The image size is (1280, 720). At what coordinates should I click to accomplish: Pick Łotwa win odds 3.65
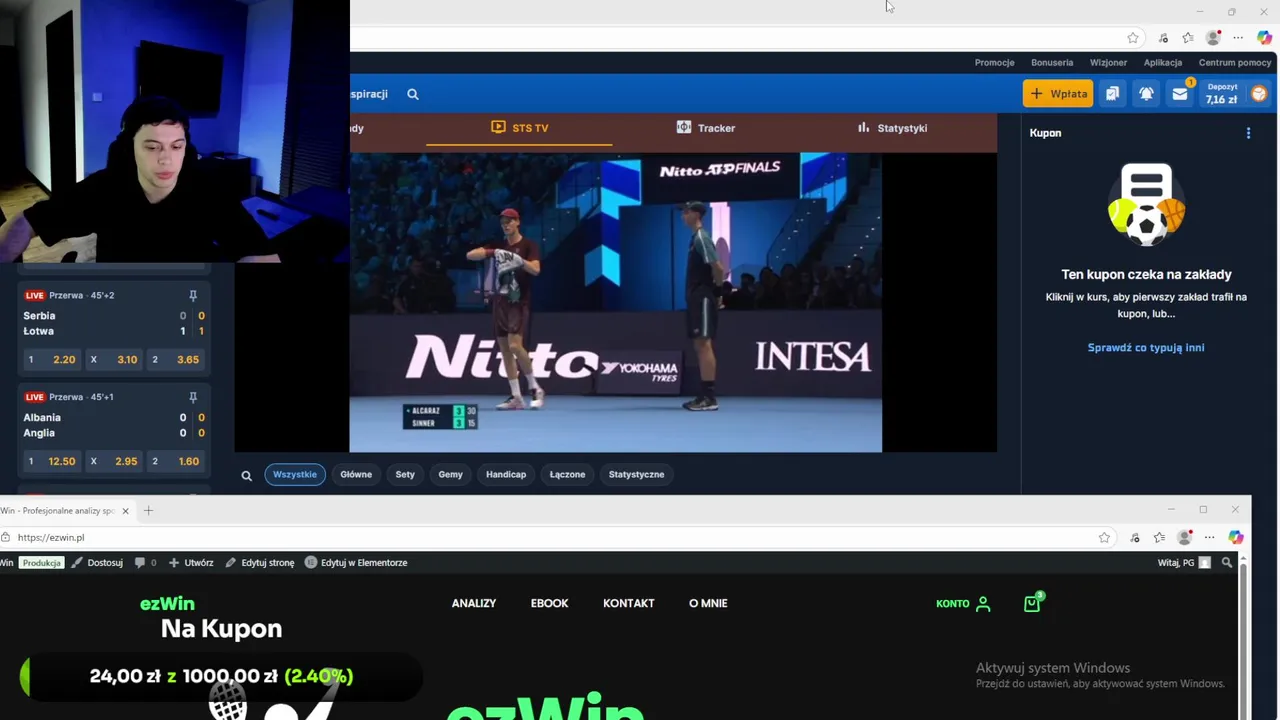pyautogui.click(x=176, y=359)
